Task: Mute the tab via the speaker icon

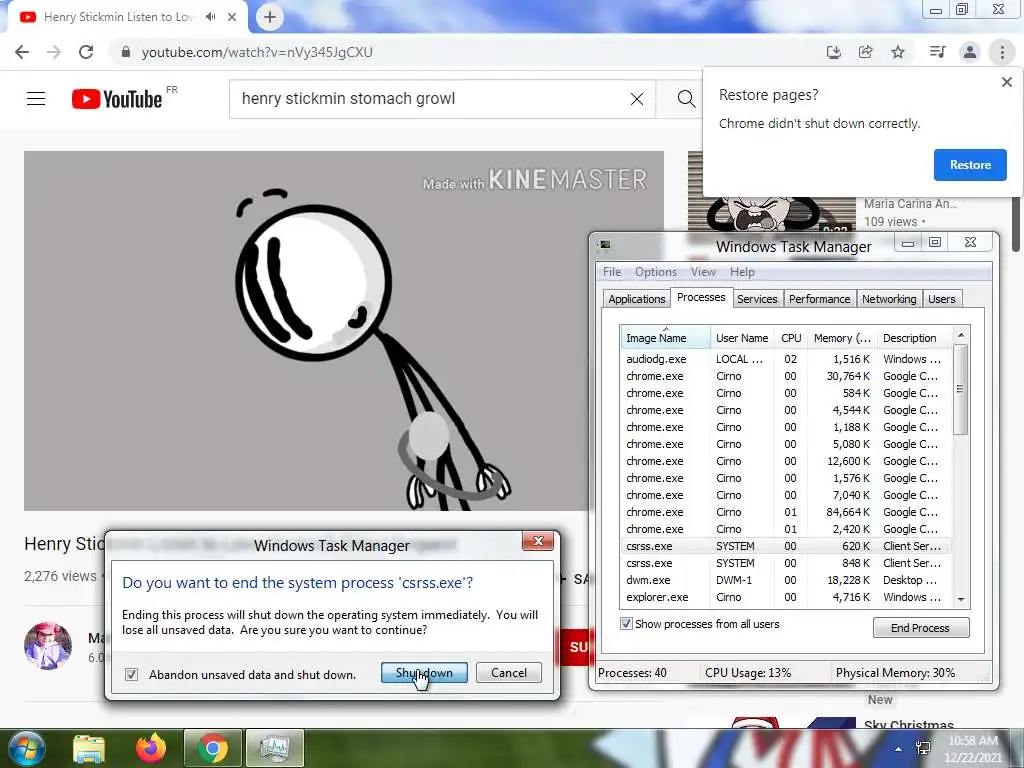Action: click(x=210, y=17)
